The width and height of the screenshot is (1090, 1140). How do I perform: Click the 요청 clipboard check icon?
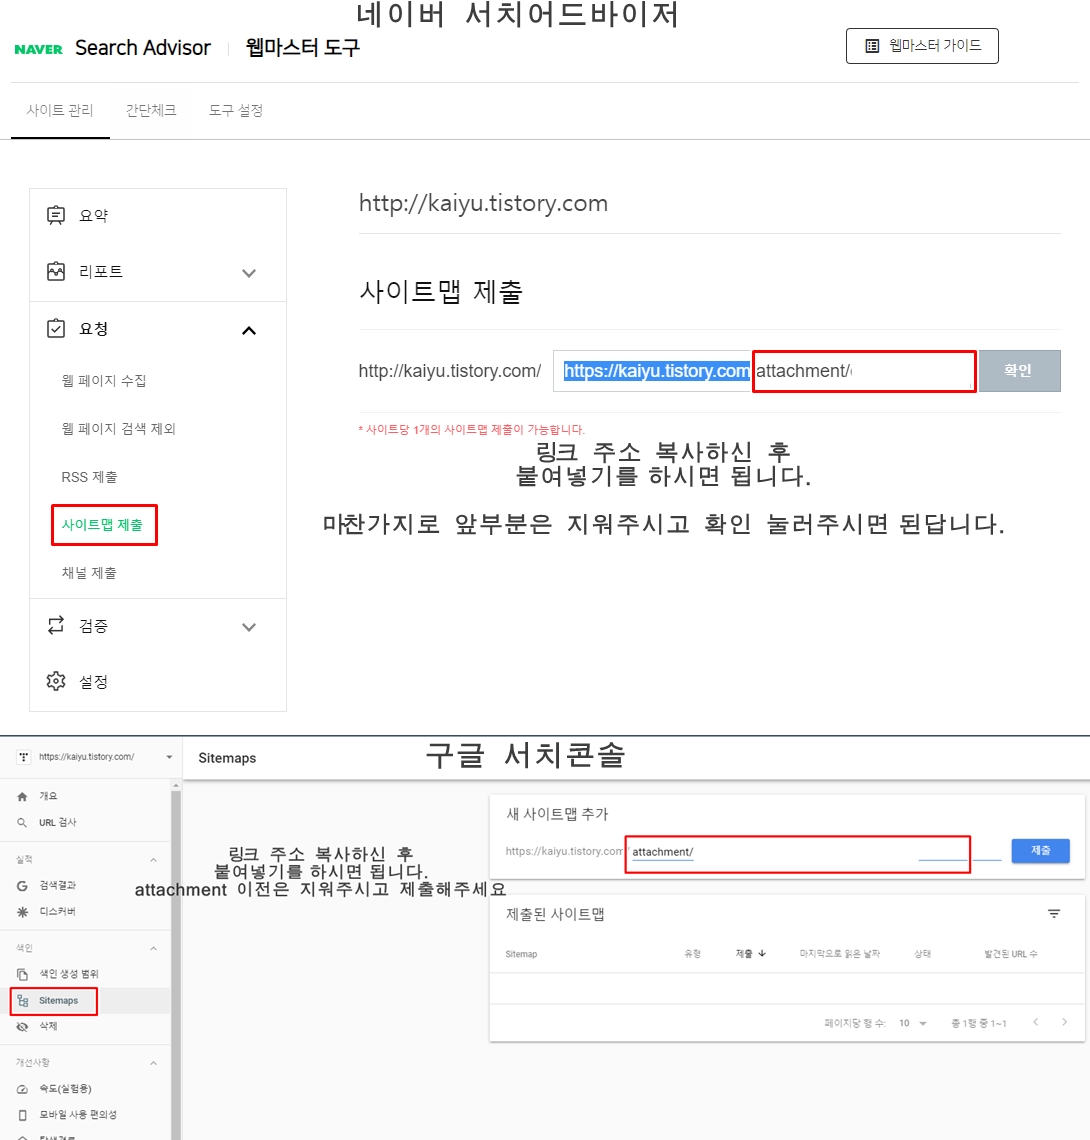click(x=56, y=329)
